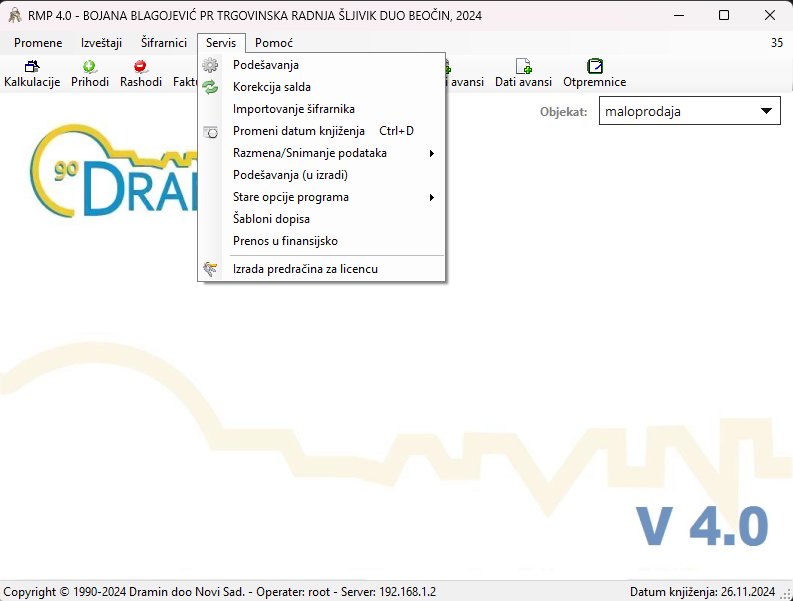Open Otpremnice toolbar icon
Screen dimensions: 793x601
[x=595, y=66]
